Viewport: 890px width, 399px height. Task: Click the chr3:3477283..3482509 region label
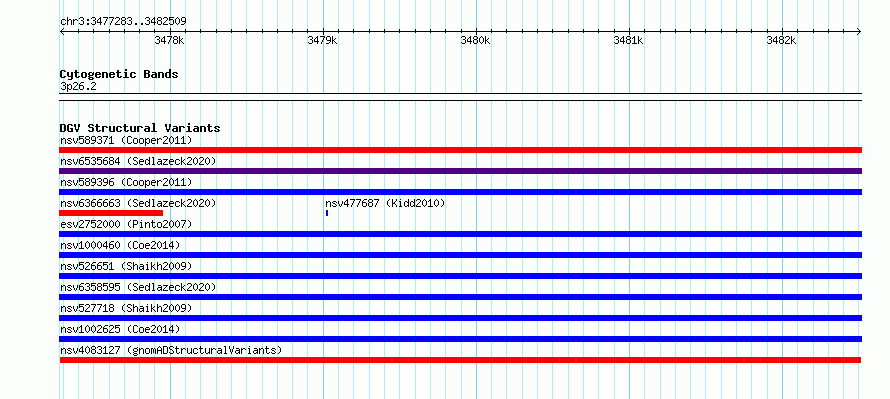point(123,22)
